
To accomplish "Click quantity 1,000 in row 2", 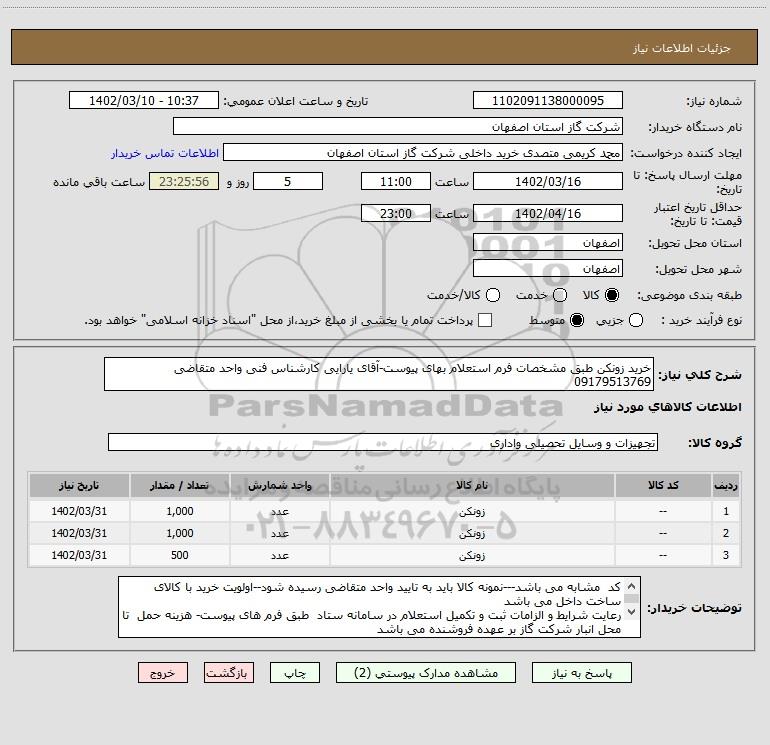I will [x=180, y=533].
